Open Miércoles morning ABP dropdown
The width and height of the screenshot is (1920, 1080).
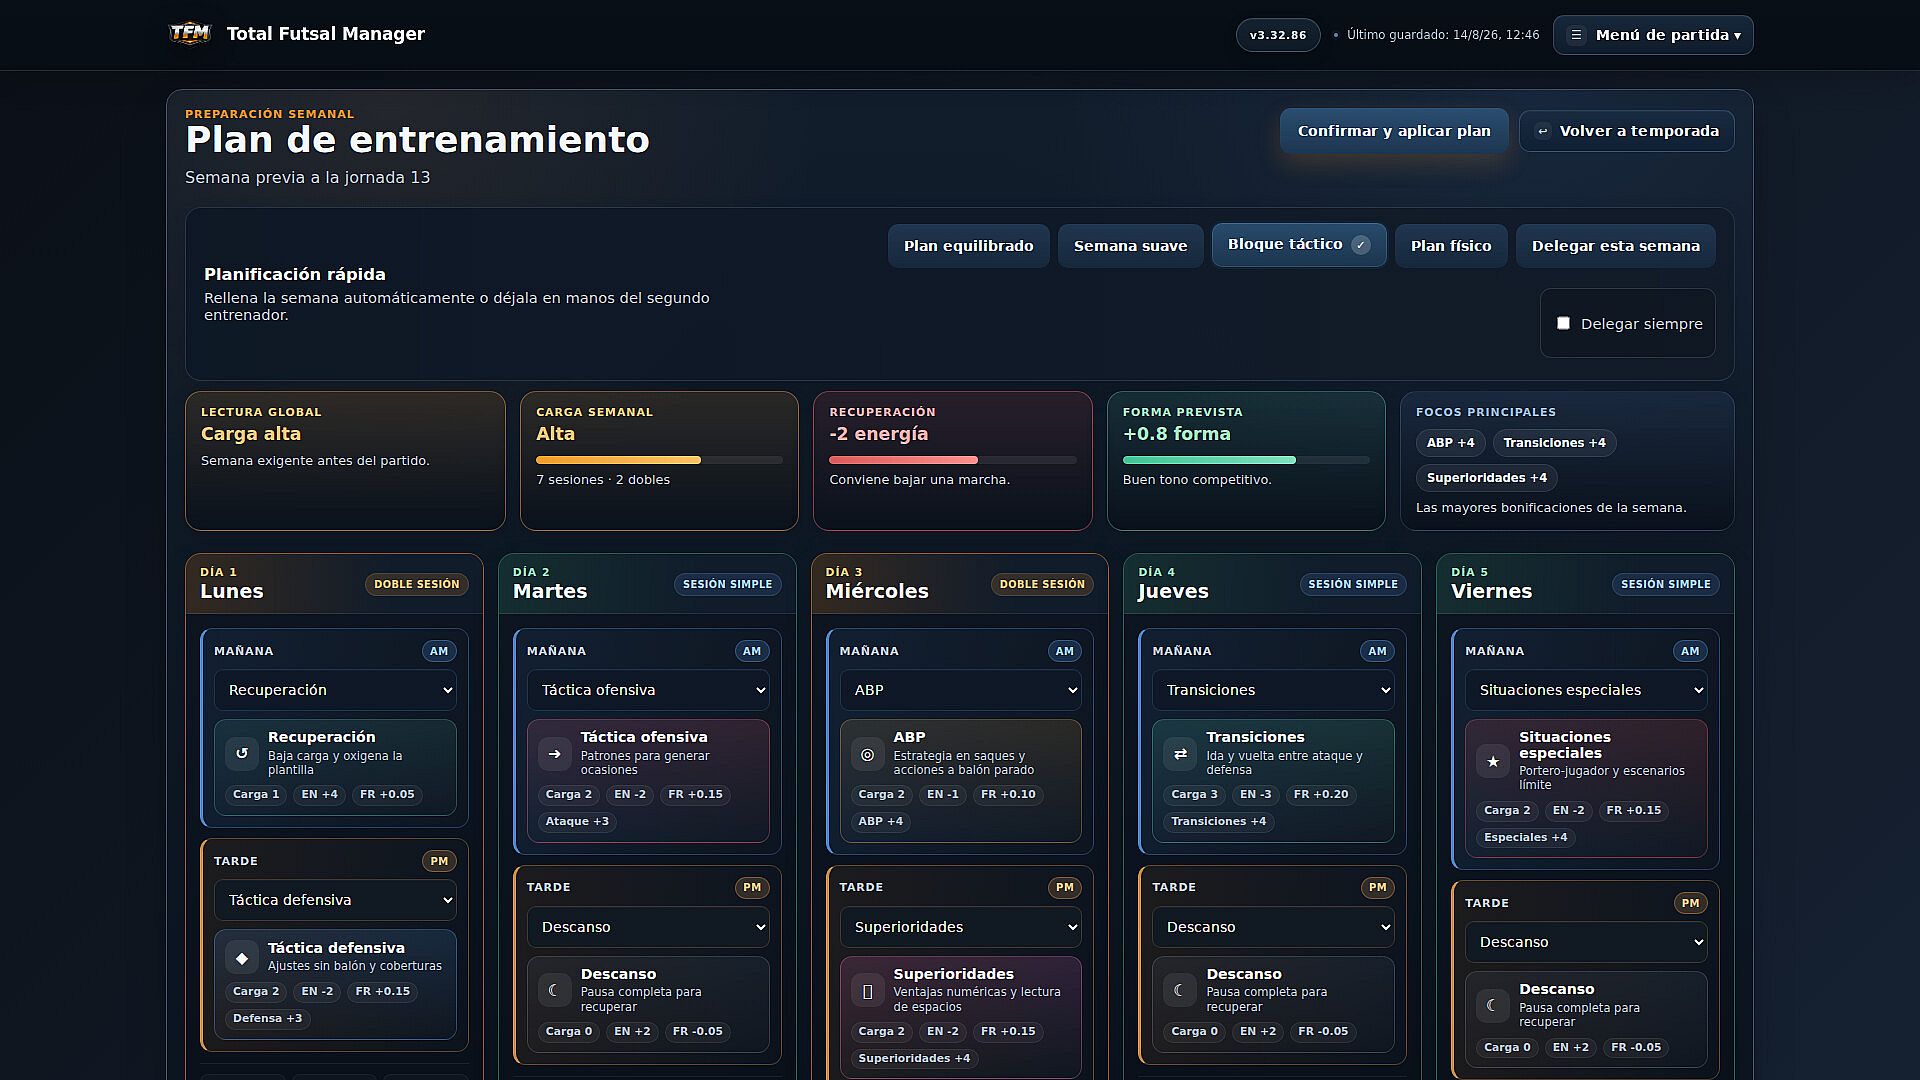pyautogui.click(x=961, y=690)
